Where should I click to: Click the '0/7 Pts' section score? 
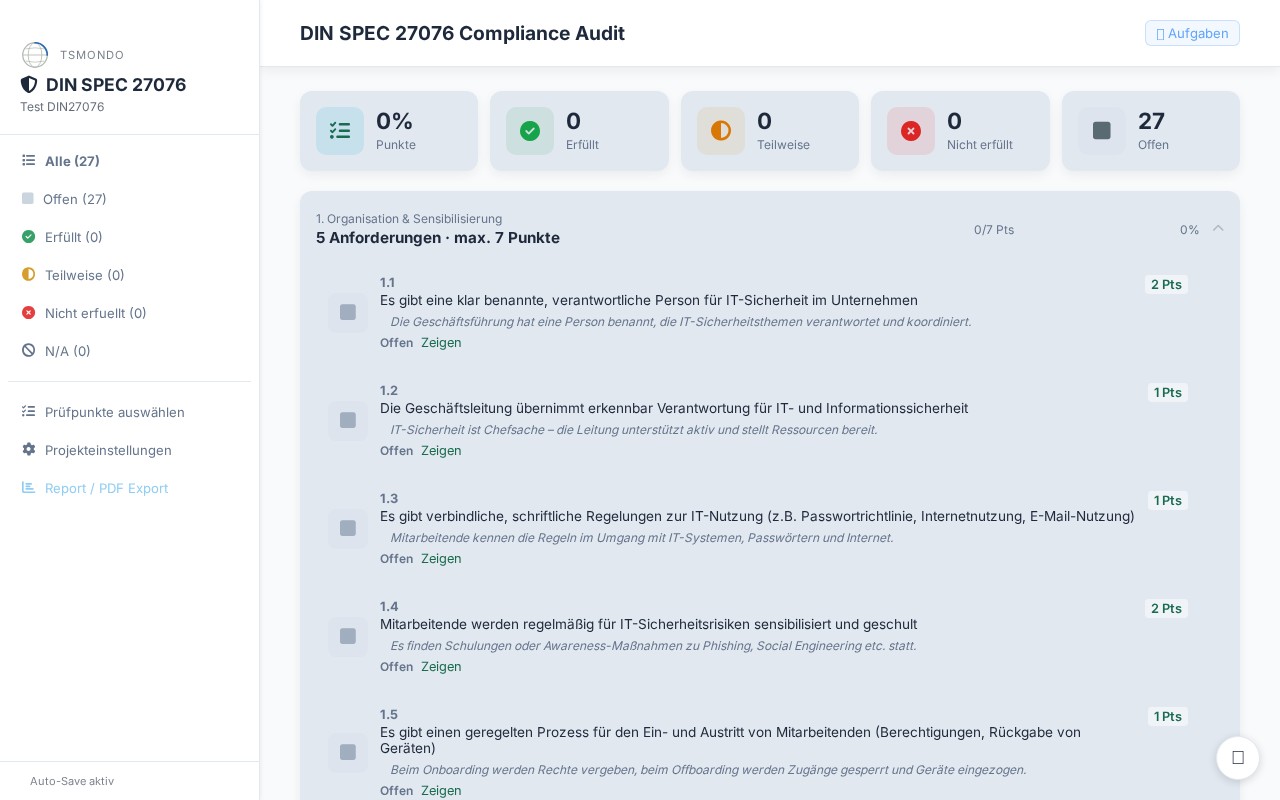tap(994, 230)
